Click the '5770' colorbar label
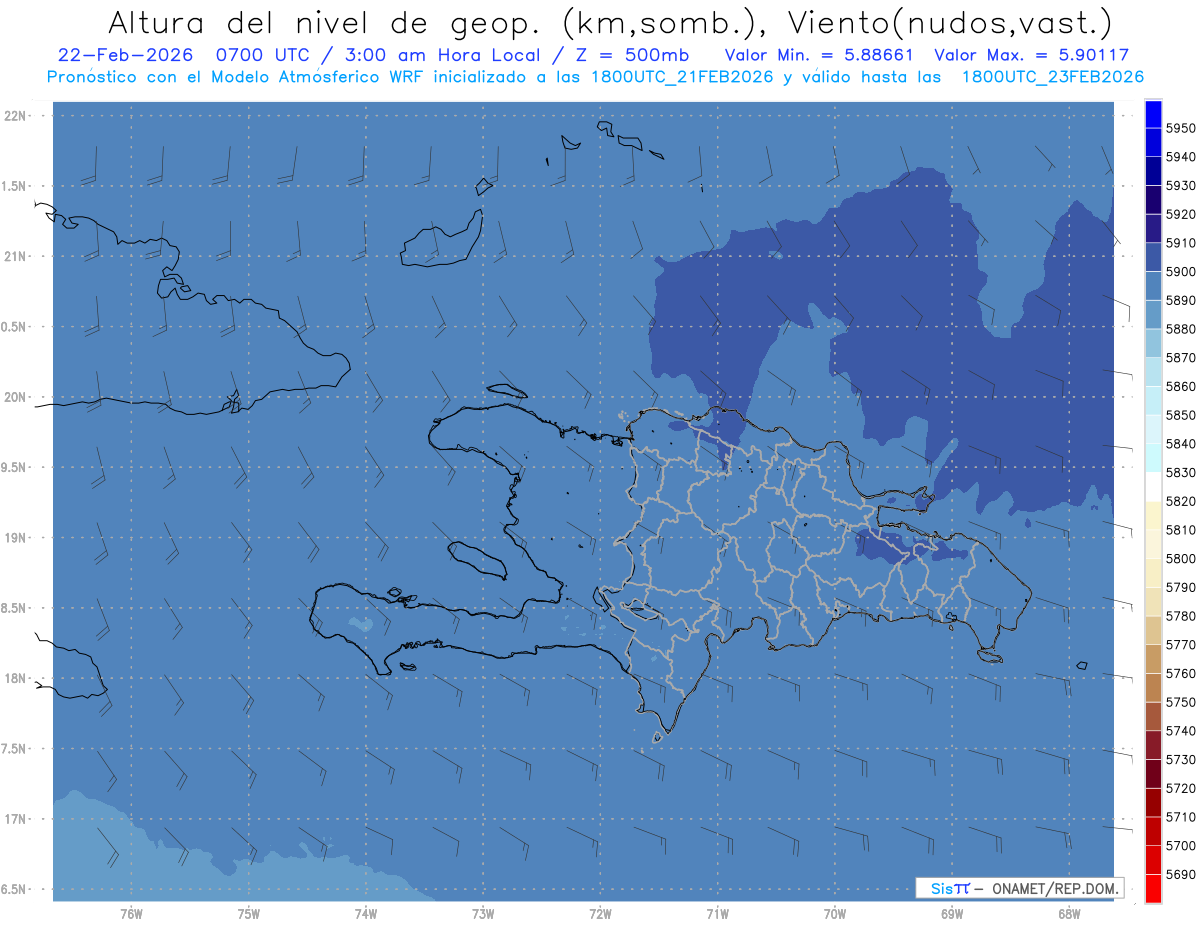 (1180, 645)
